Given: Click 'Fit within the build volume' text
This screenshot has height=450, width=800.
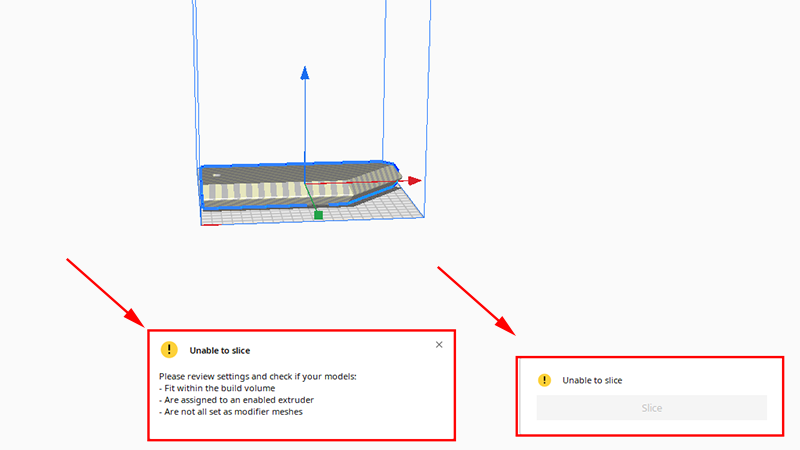Looking at the screenshot, I should [219, 388].
